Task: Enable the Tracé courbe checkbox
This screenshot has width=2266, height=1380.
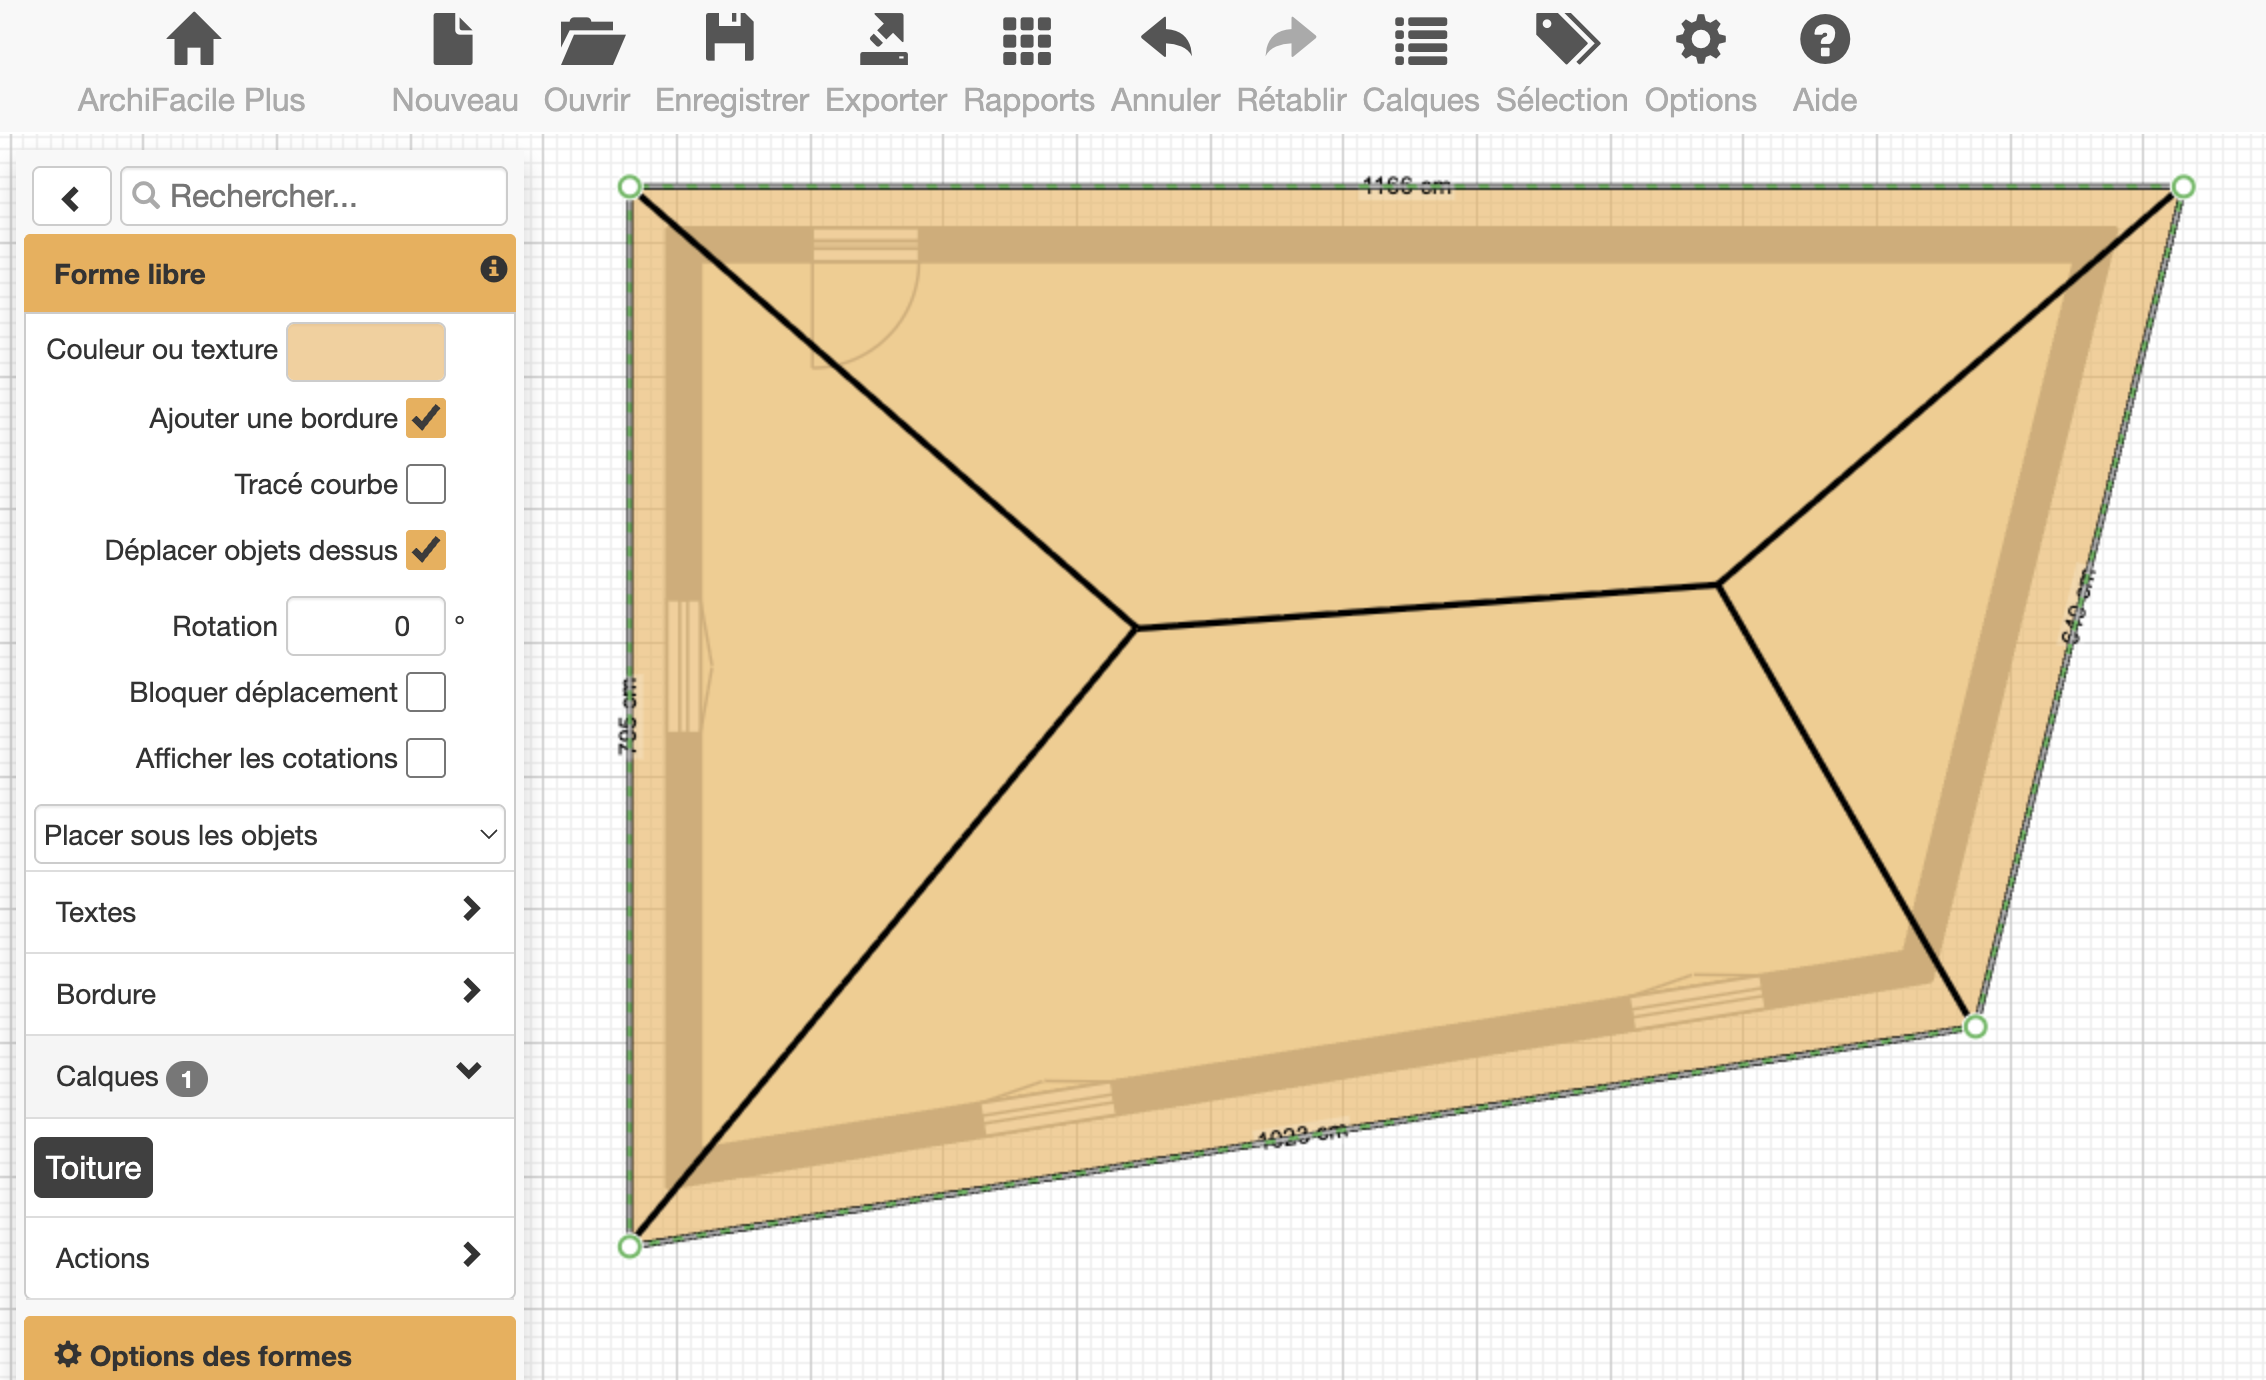Action: [x=426, y=484]
